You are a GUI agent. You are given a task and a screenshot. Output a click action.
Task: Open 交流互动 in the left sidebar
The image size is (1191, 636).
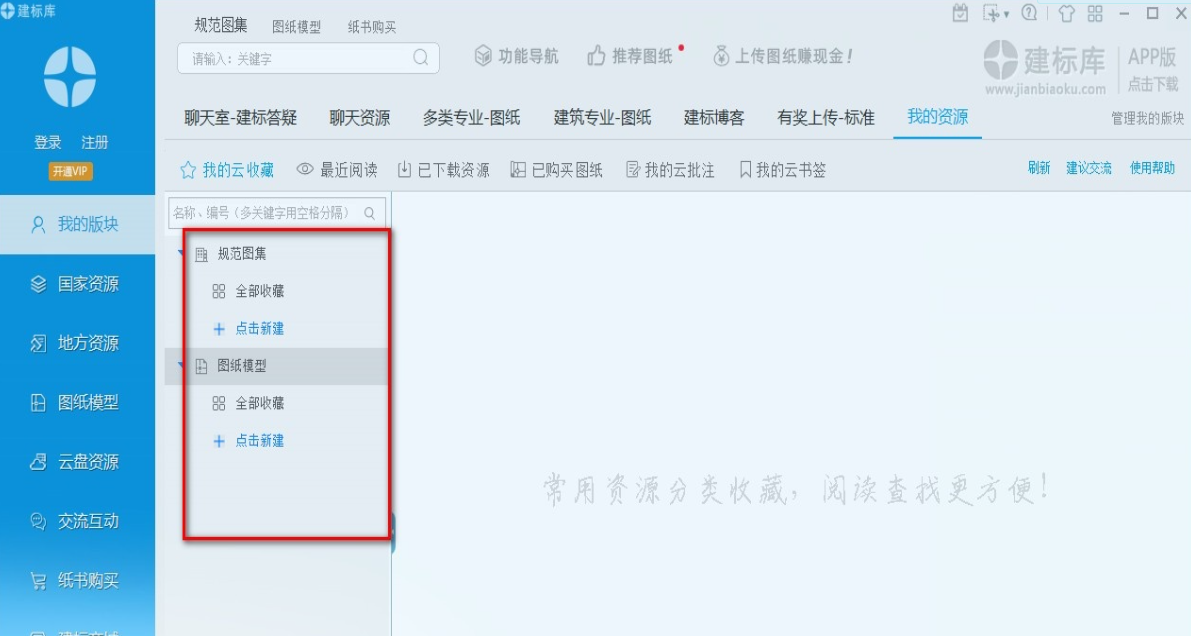(x=77, y=521)
